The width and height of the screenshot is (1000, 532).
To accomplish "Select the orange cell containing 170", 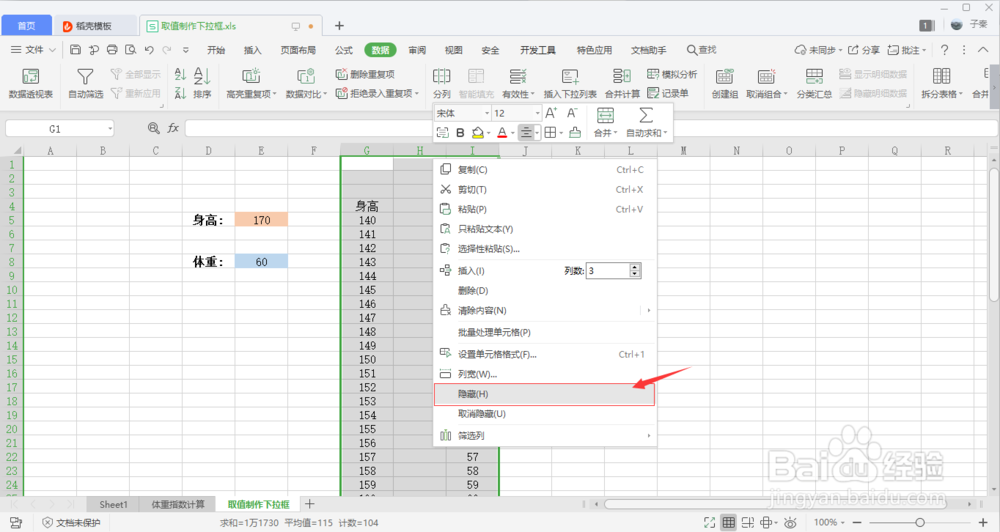I will click(261, 220).
